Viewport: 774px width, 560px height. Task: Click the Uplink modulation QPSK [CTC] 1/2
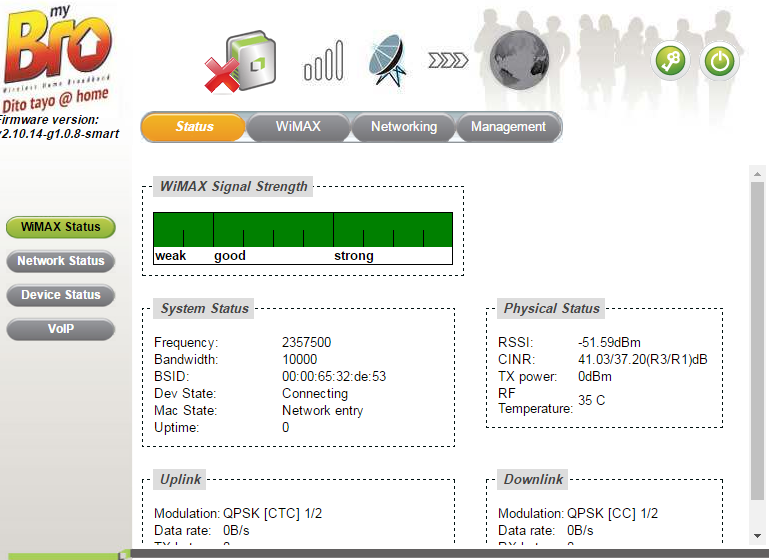click(272, 514)
